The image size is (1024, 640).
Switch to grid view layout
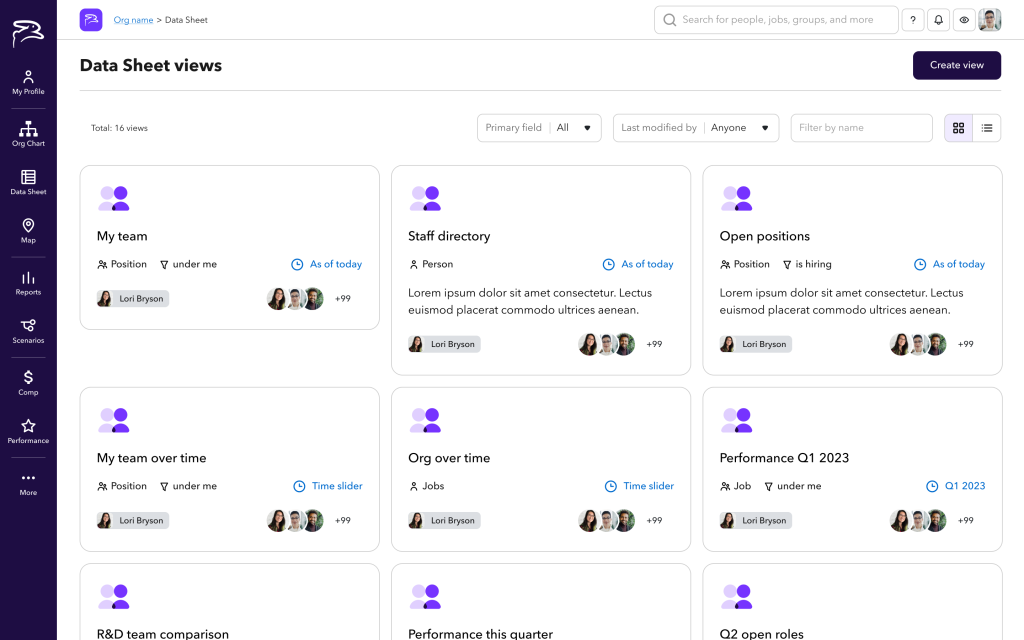click(x=958, y=128)
